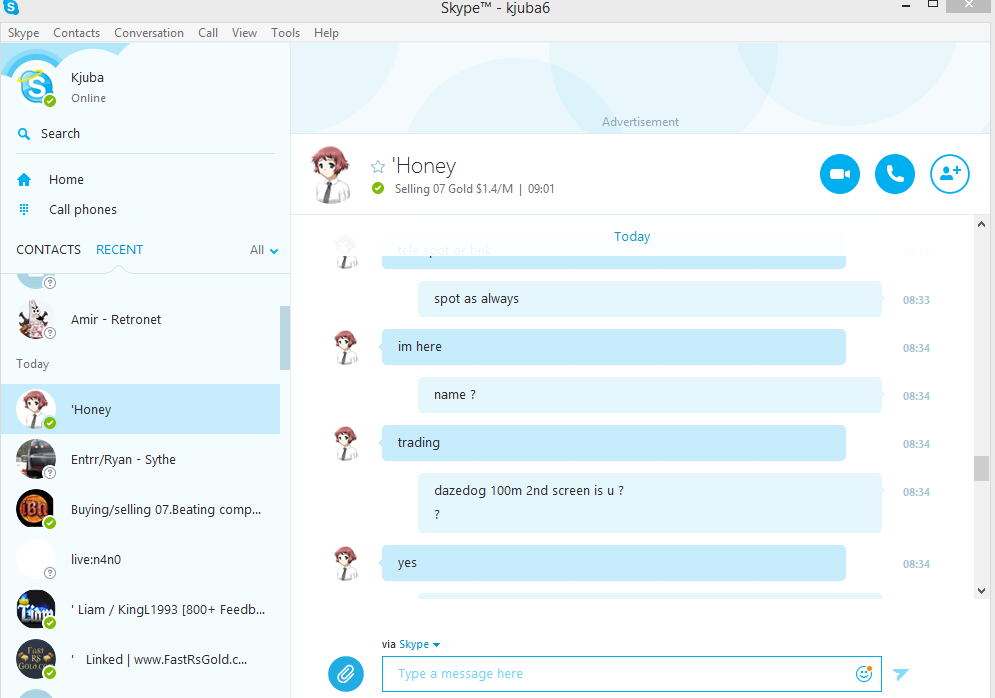Screen dimensions: 995x698
Task: Click the Type a message here box
Action: tap(631, 674)
